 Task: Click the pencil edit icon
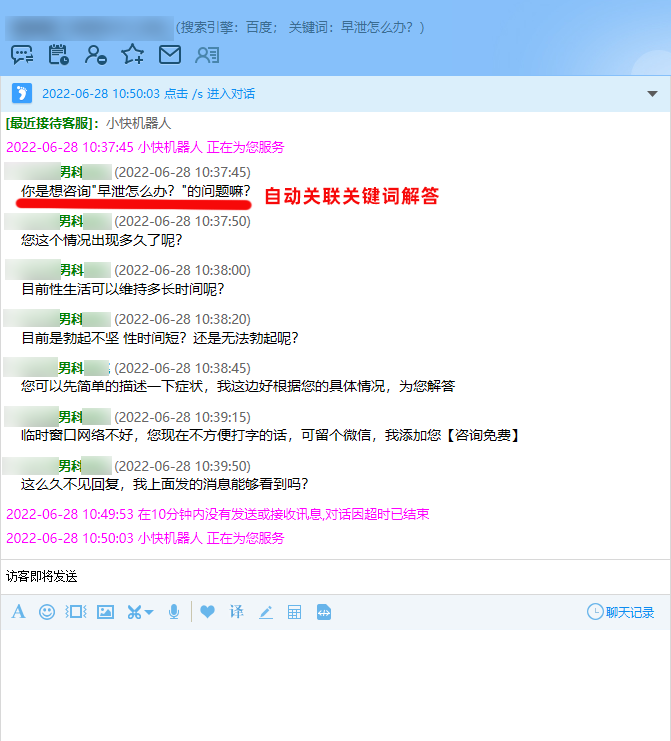pyautogui.click(x=265, y=612)
